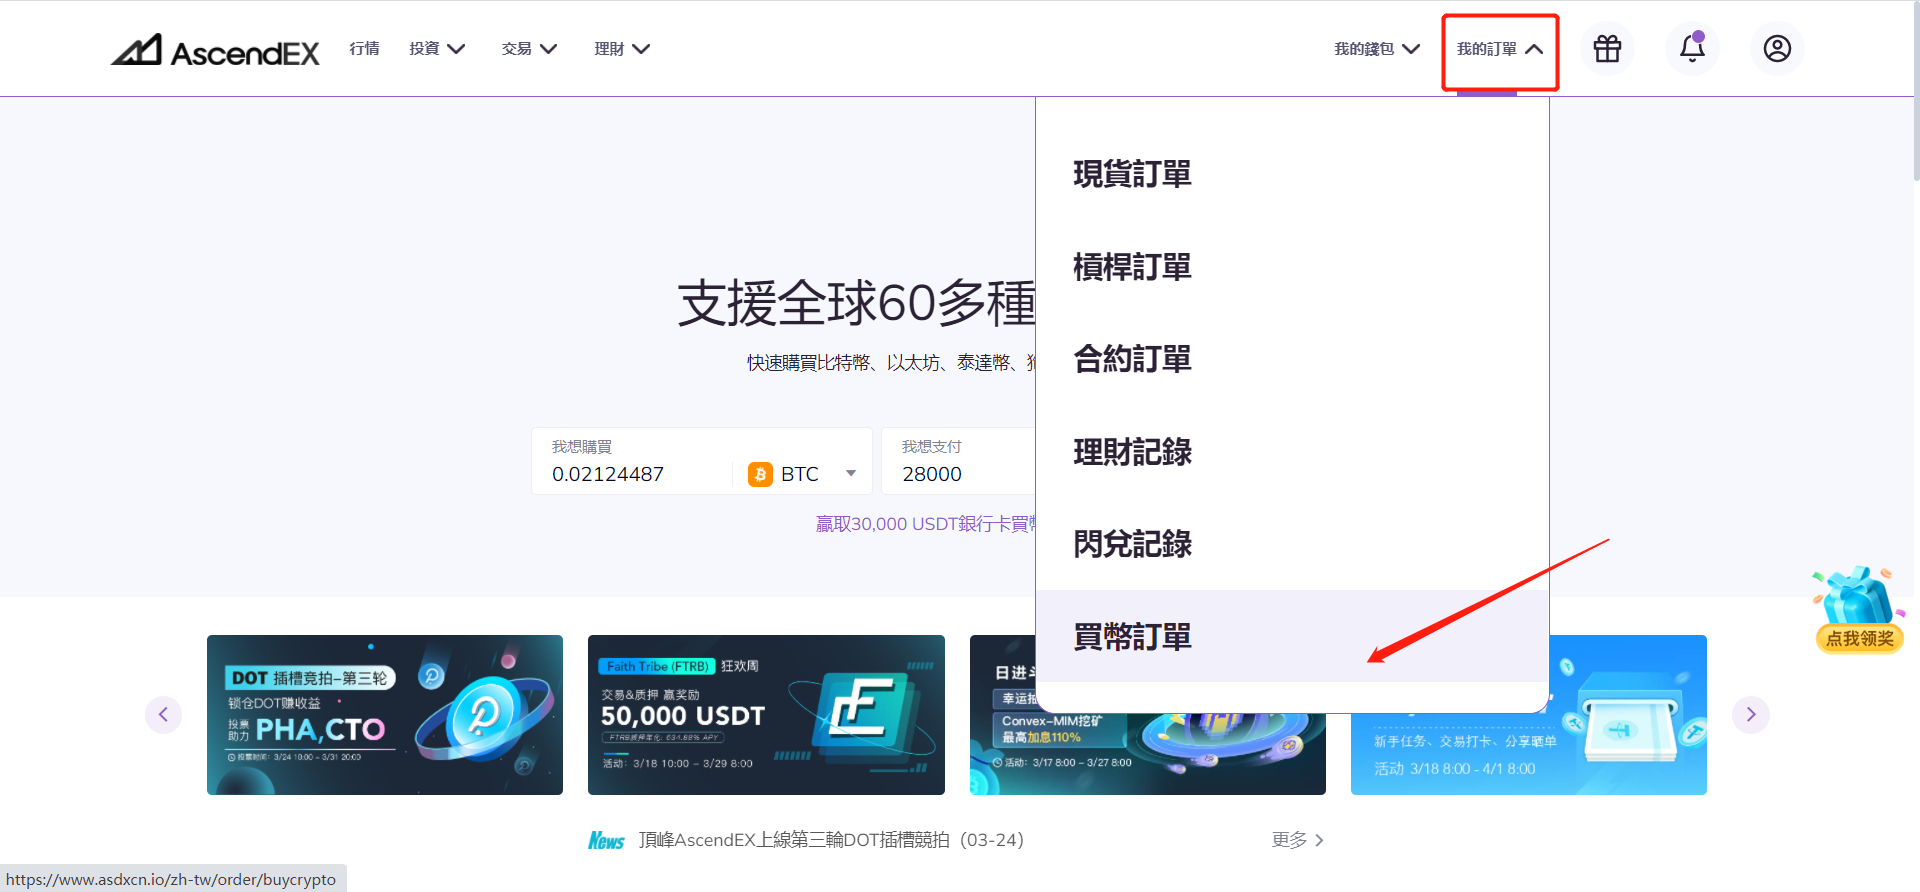Open the 贏取30,000 USDT promotion link
The width and height of the screenshot is (1920, 892).
[x=925, y=524]
